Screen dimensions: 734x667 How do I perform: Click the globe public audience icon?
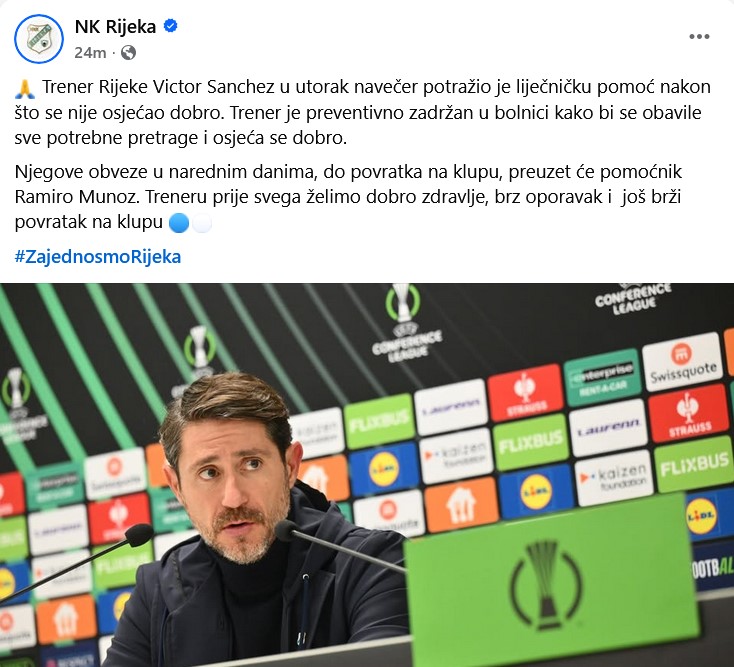click(x=128, y=52)
